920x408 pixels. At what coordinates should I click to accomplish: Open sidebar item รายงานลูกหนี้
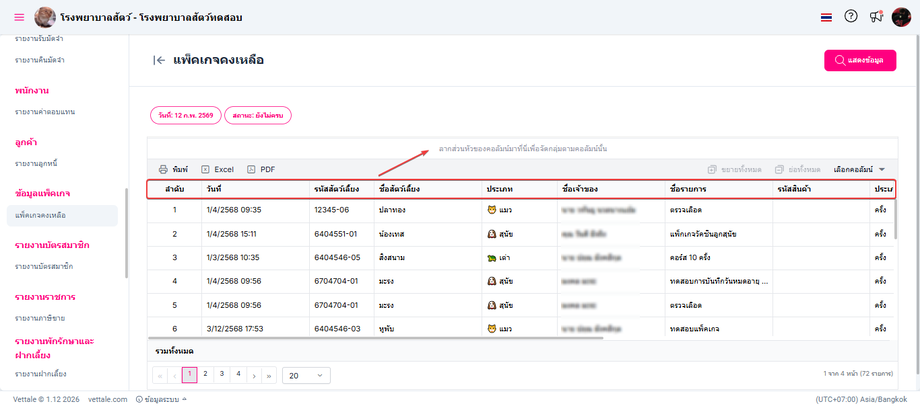[36, 163]
